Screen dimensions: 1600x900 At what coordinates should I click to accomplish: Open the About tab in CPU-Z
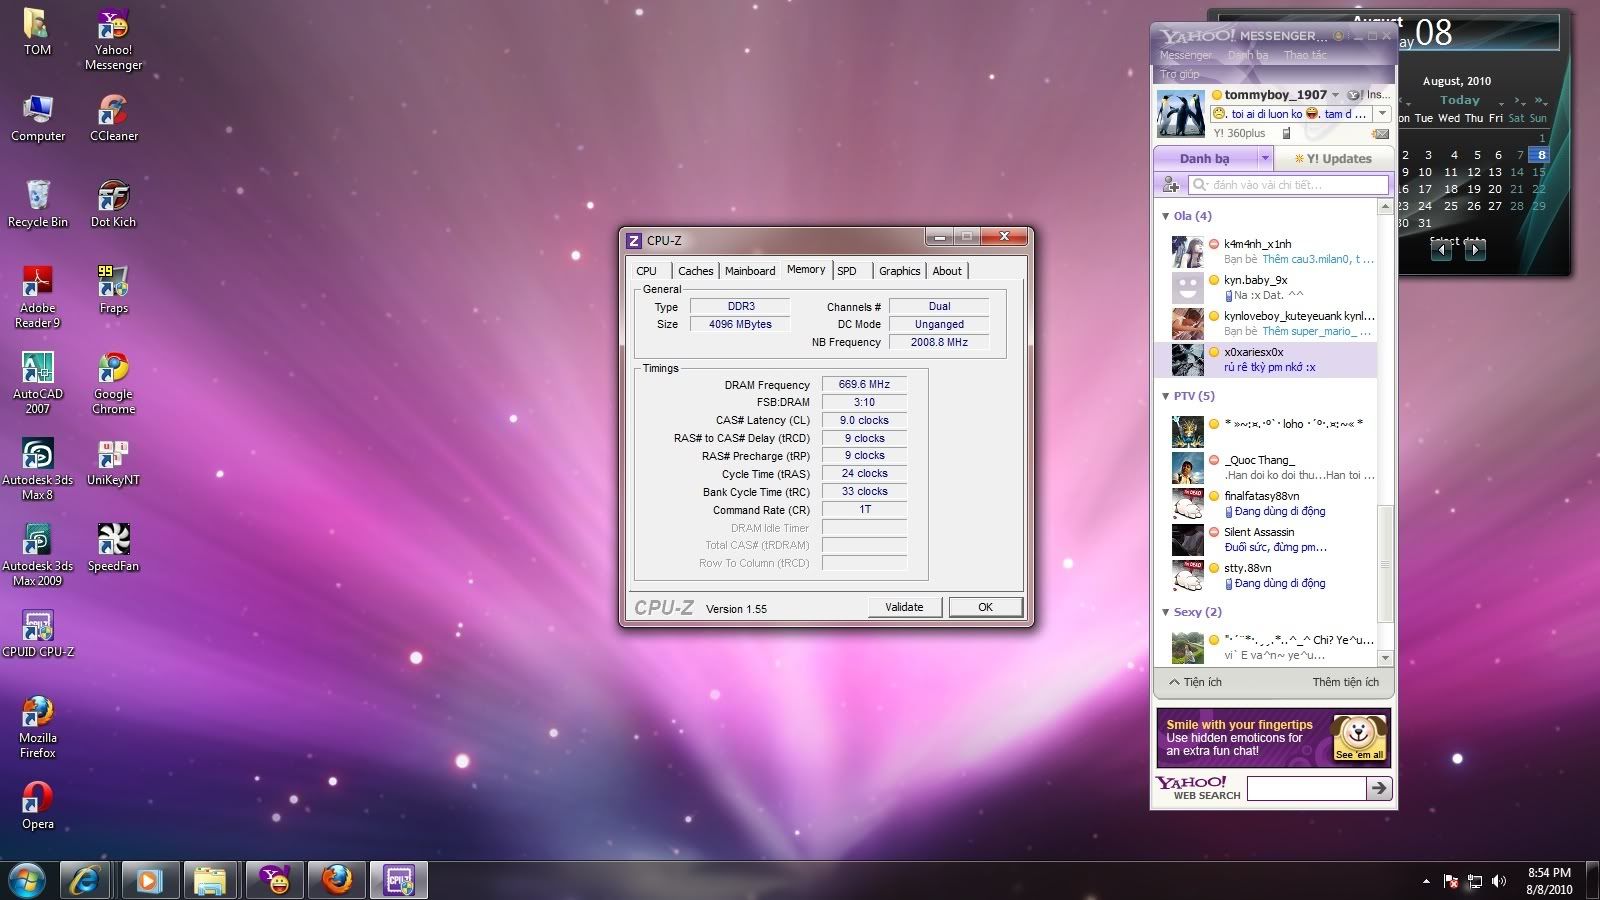[x=947, y=271]
